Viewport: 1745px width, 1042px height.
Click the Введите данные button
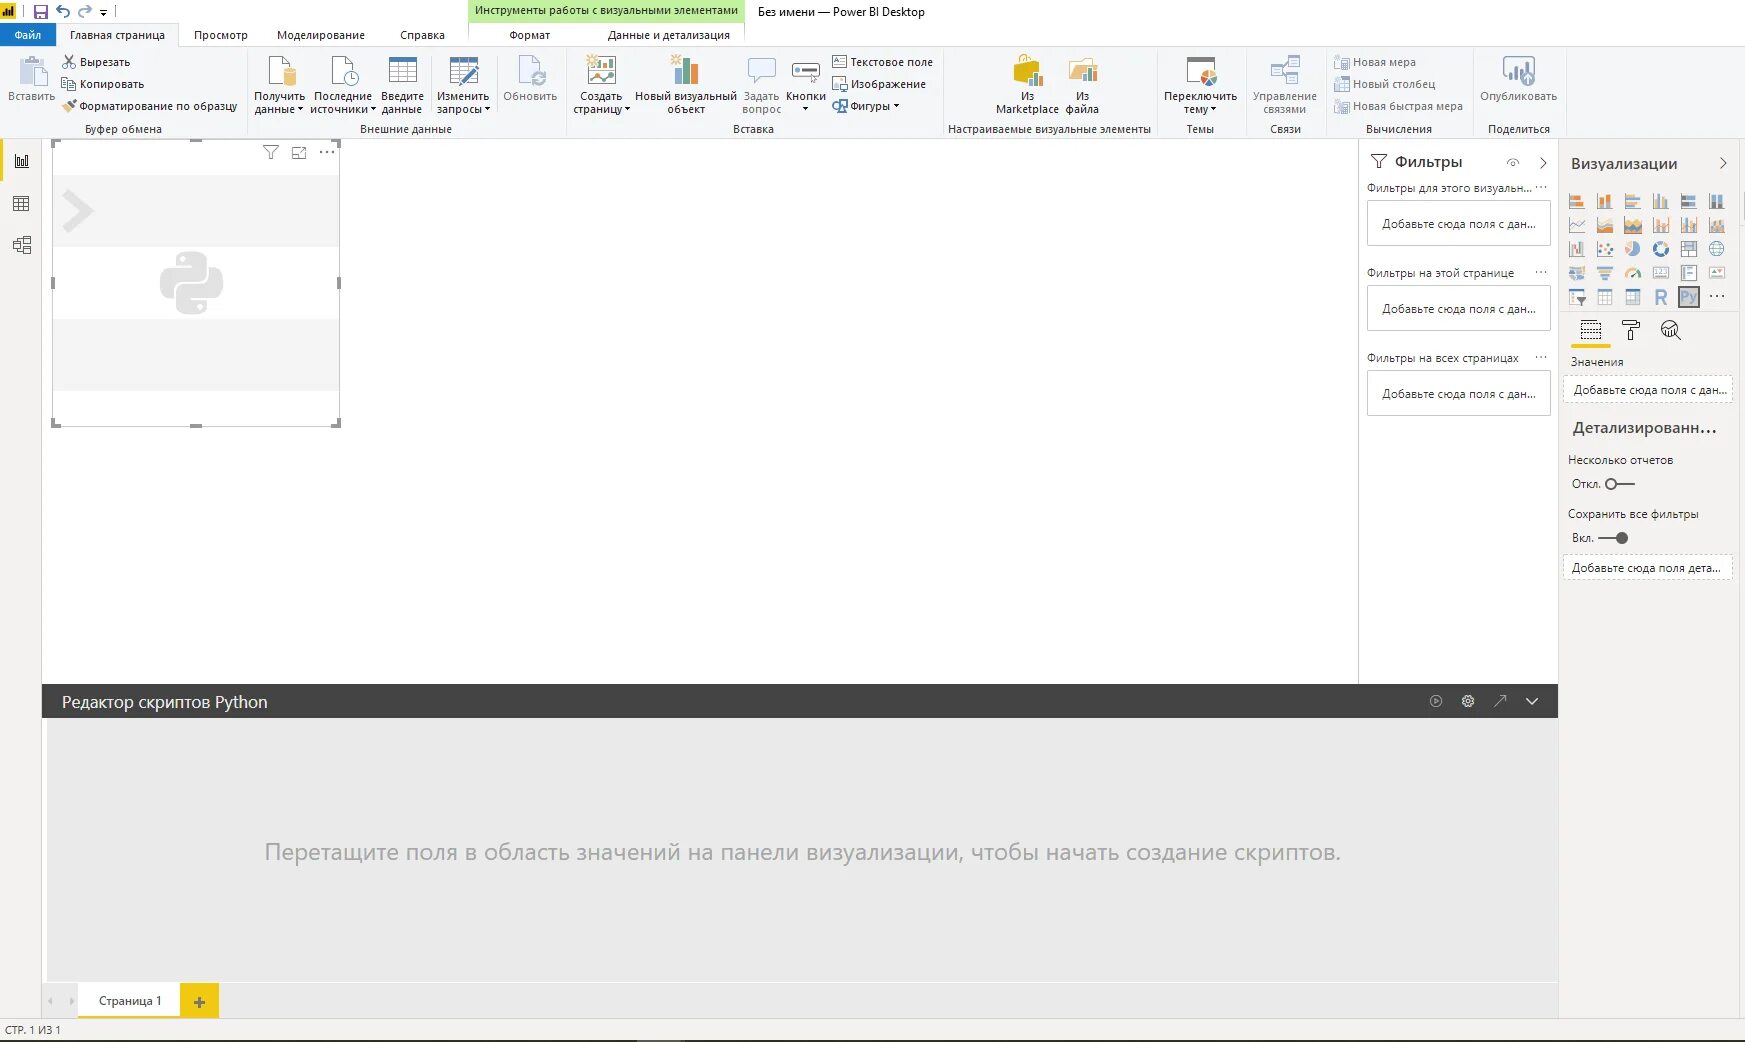(x=402, y=86)
